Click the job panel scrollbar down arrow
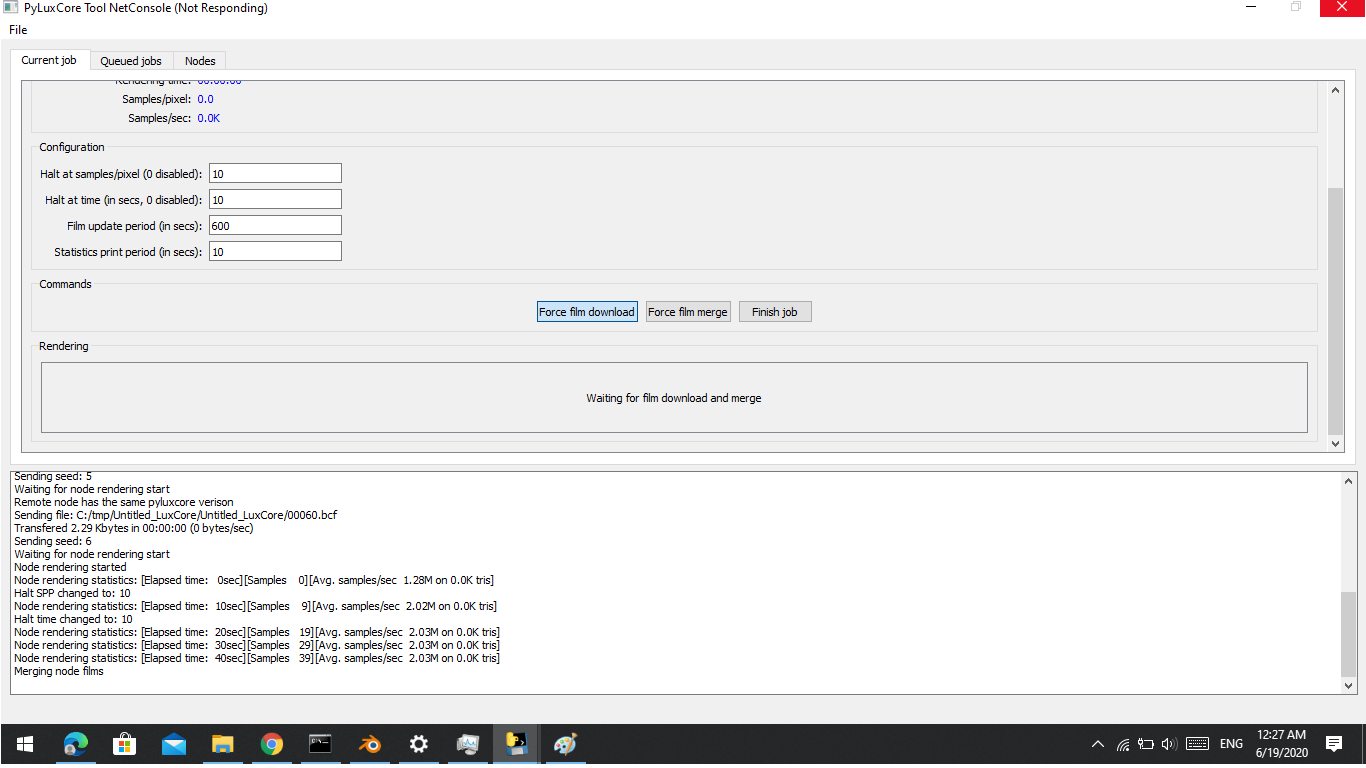 tap(1335, 442)
